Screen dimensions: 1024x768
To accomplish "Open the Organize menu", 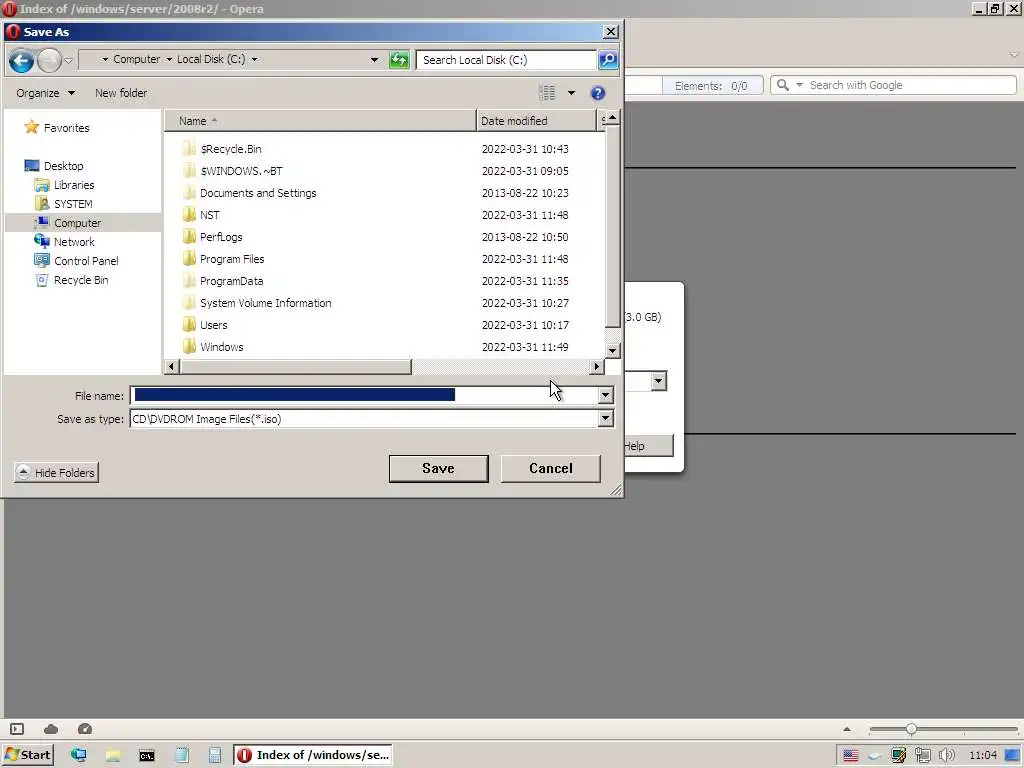I will (x=45, y=93).
